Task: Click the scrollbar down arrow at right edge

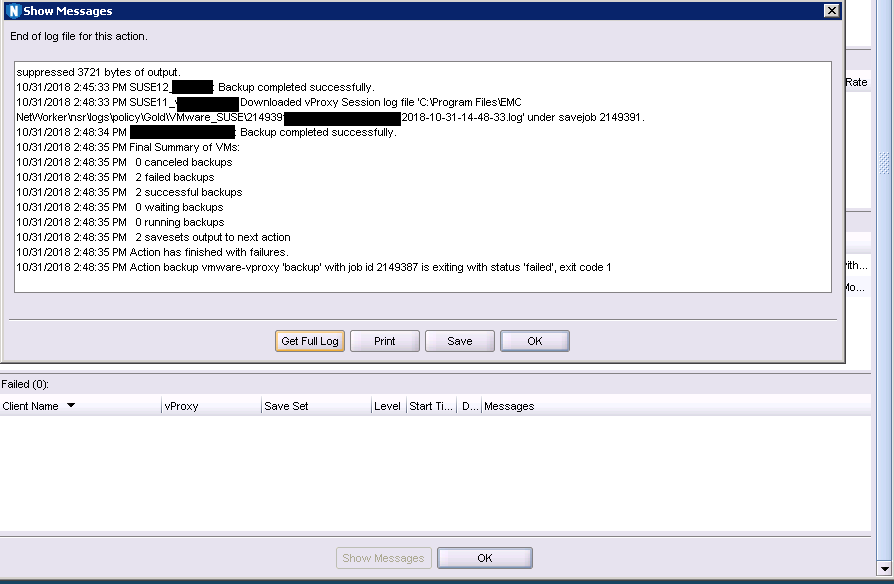Action: [884, 569]
